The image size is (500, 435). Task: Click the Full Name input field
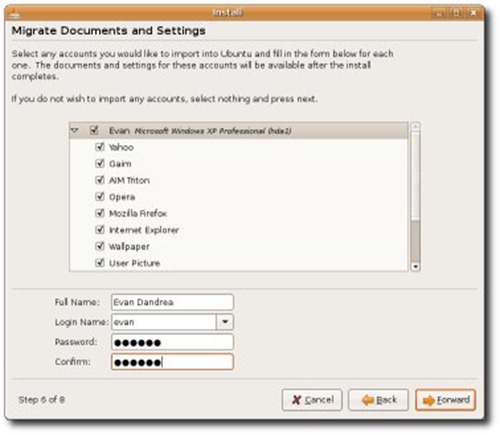pyautogui.click(x=172, y=302)
